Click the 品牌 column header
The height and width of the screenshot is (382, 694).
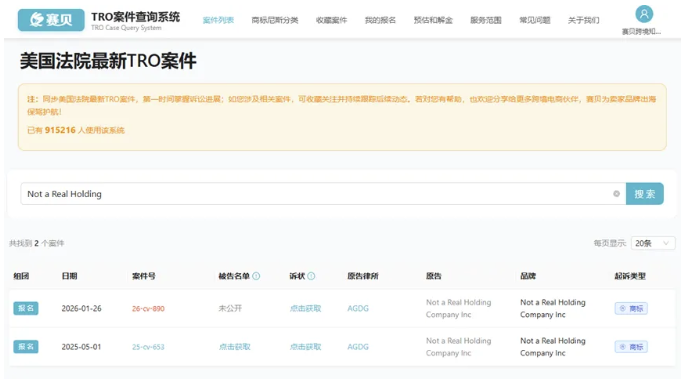coord(528,276)
